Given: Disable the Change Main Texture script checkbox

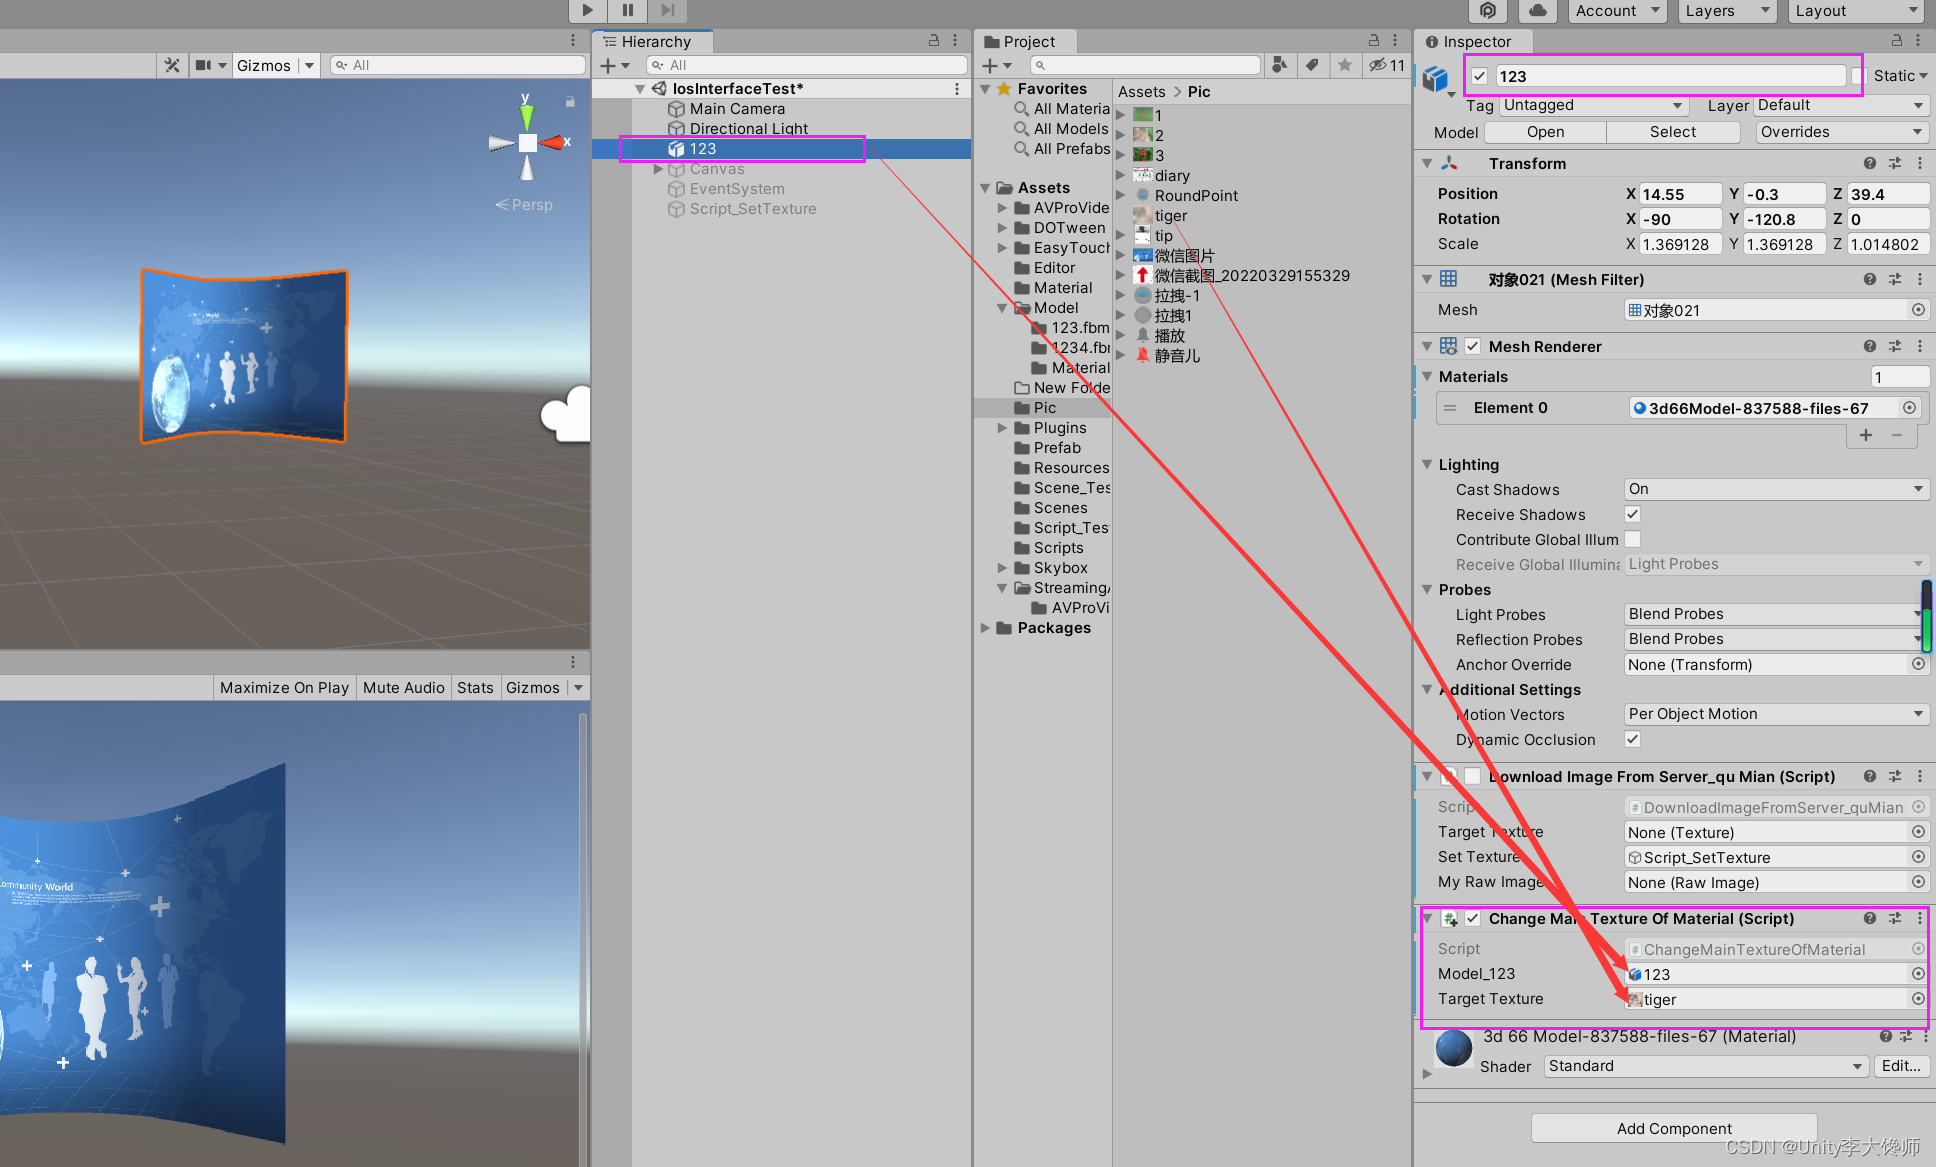Looking at the screenshot, I should [1473, 918].
